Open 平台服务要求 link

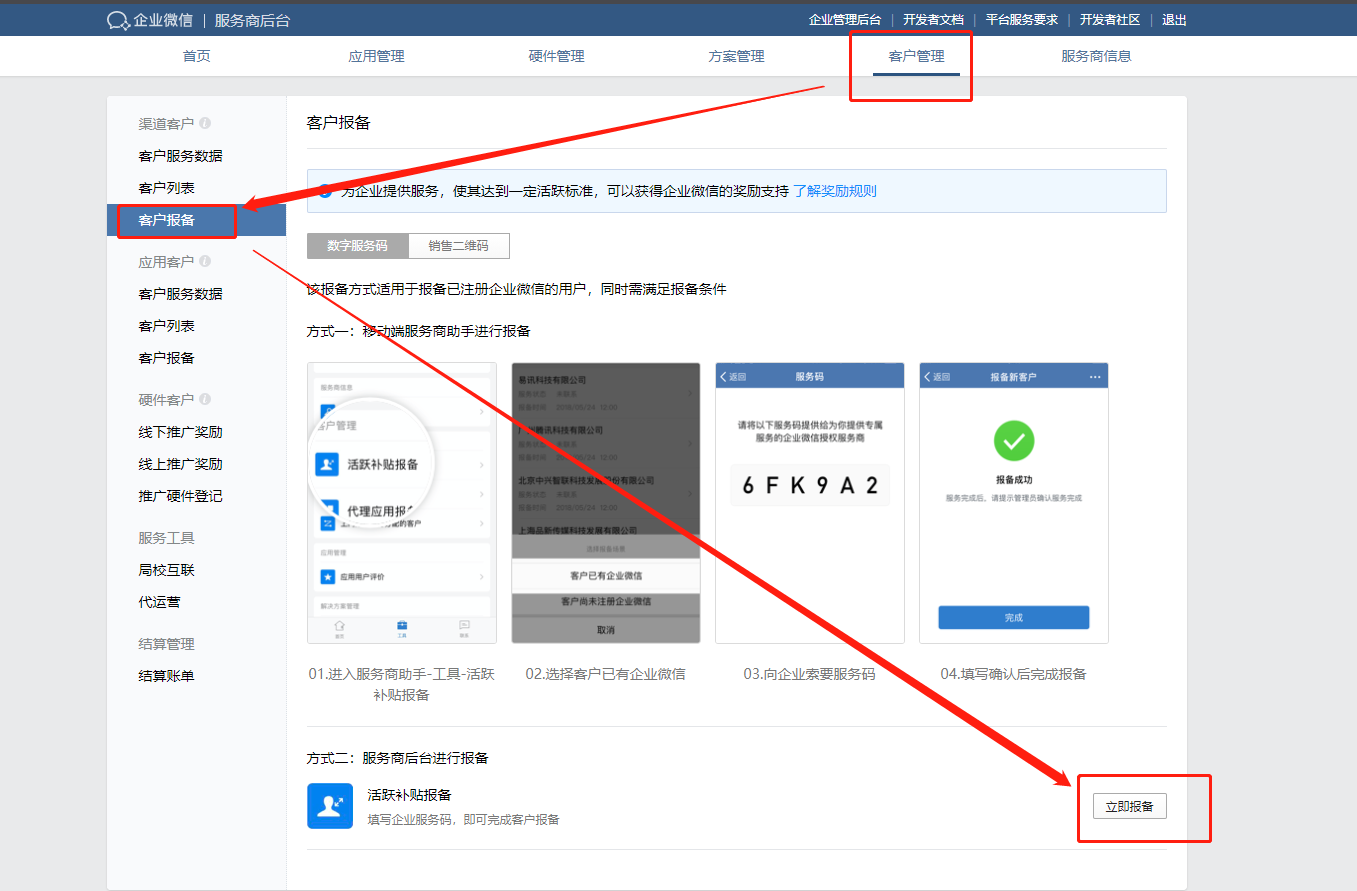point(1022,20)
